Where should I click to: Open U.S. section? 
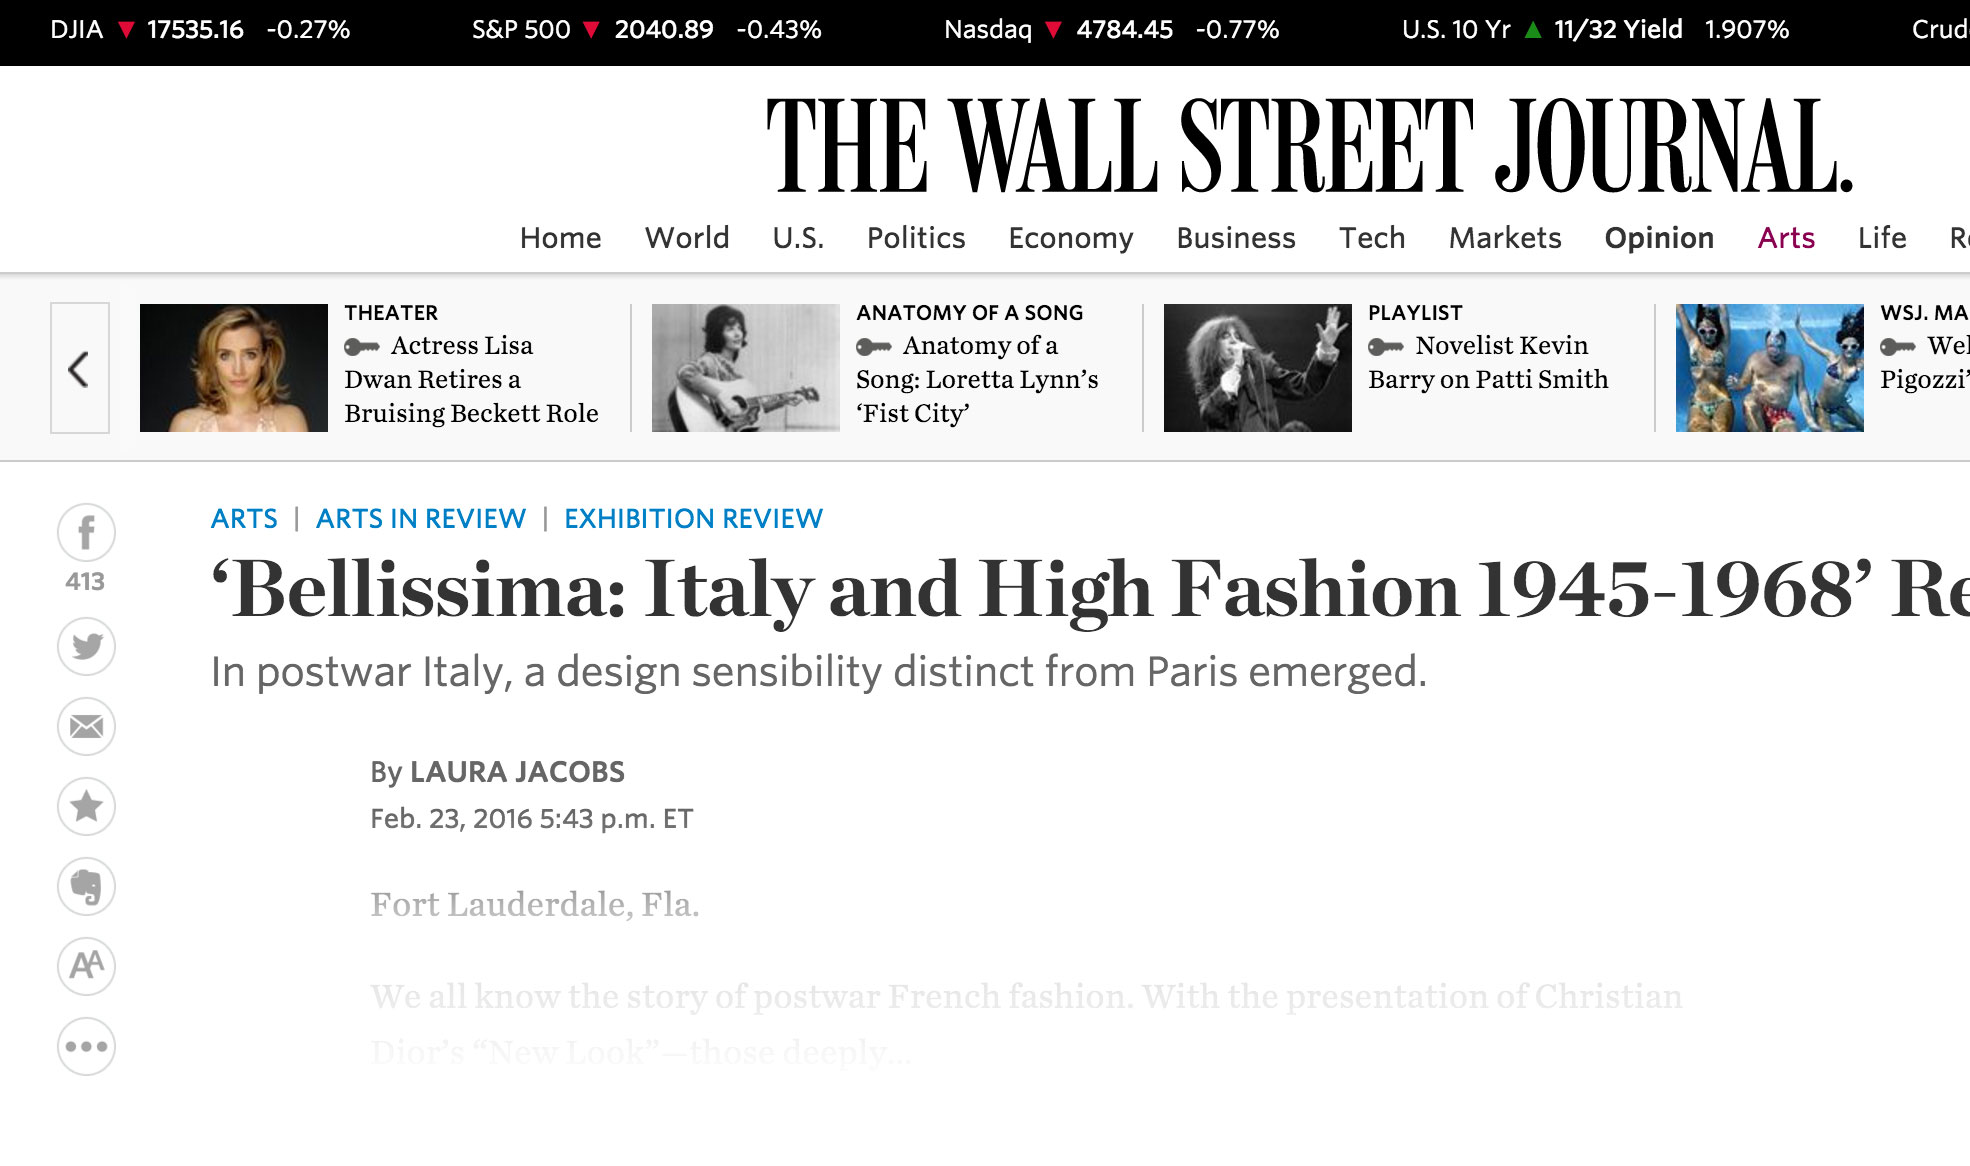(x=798, y=238)
